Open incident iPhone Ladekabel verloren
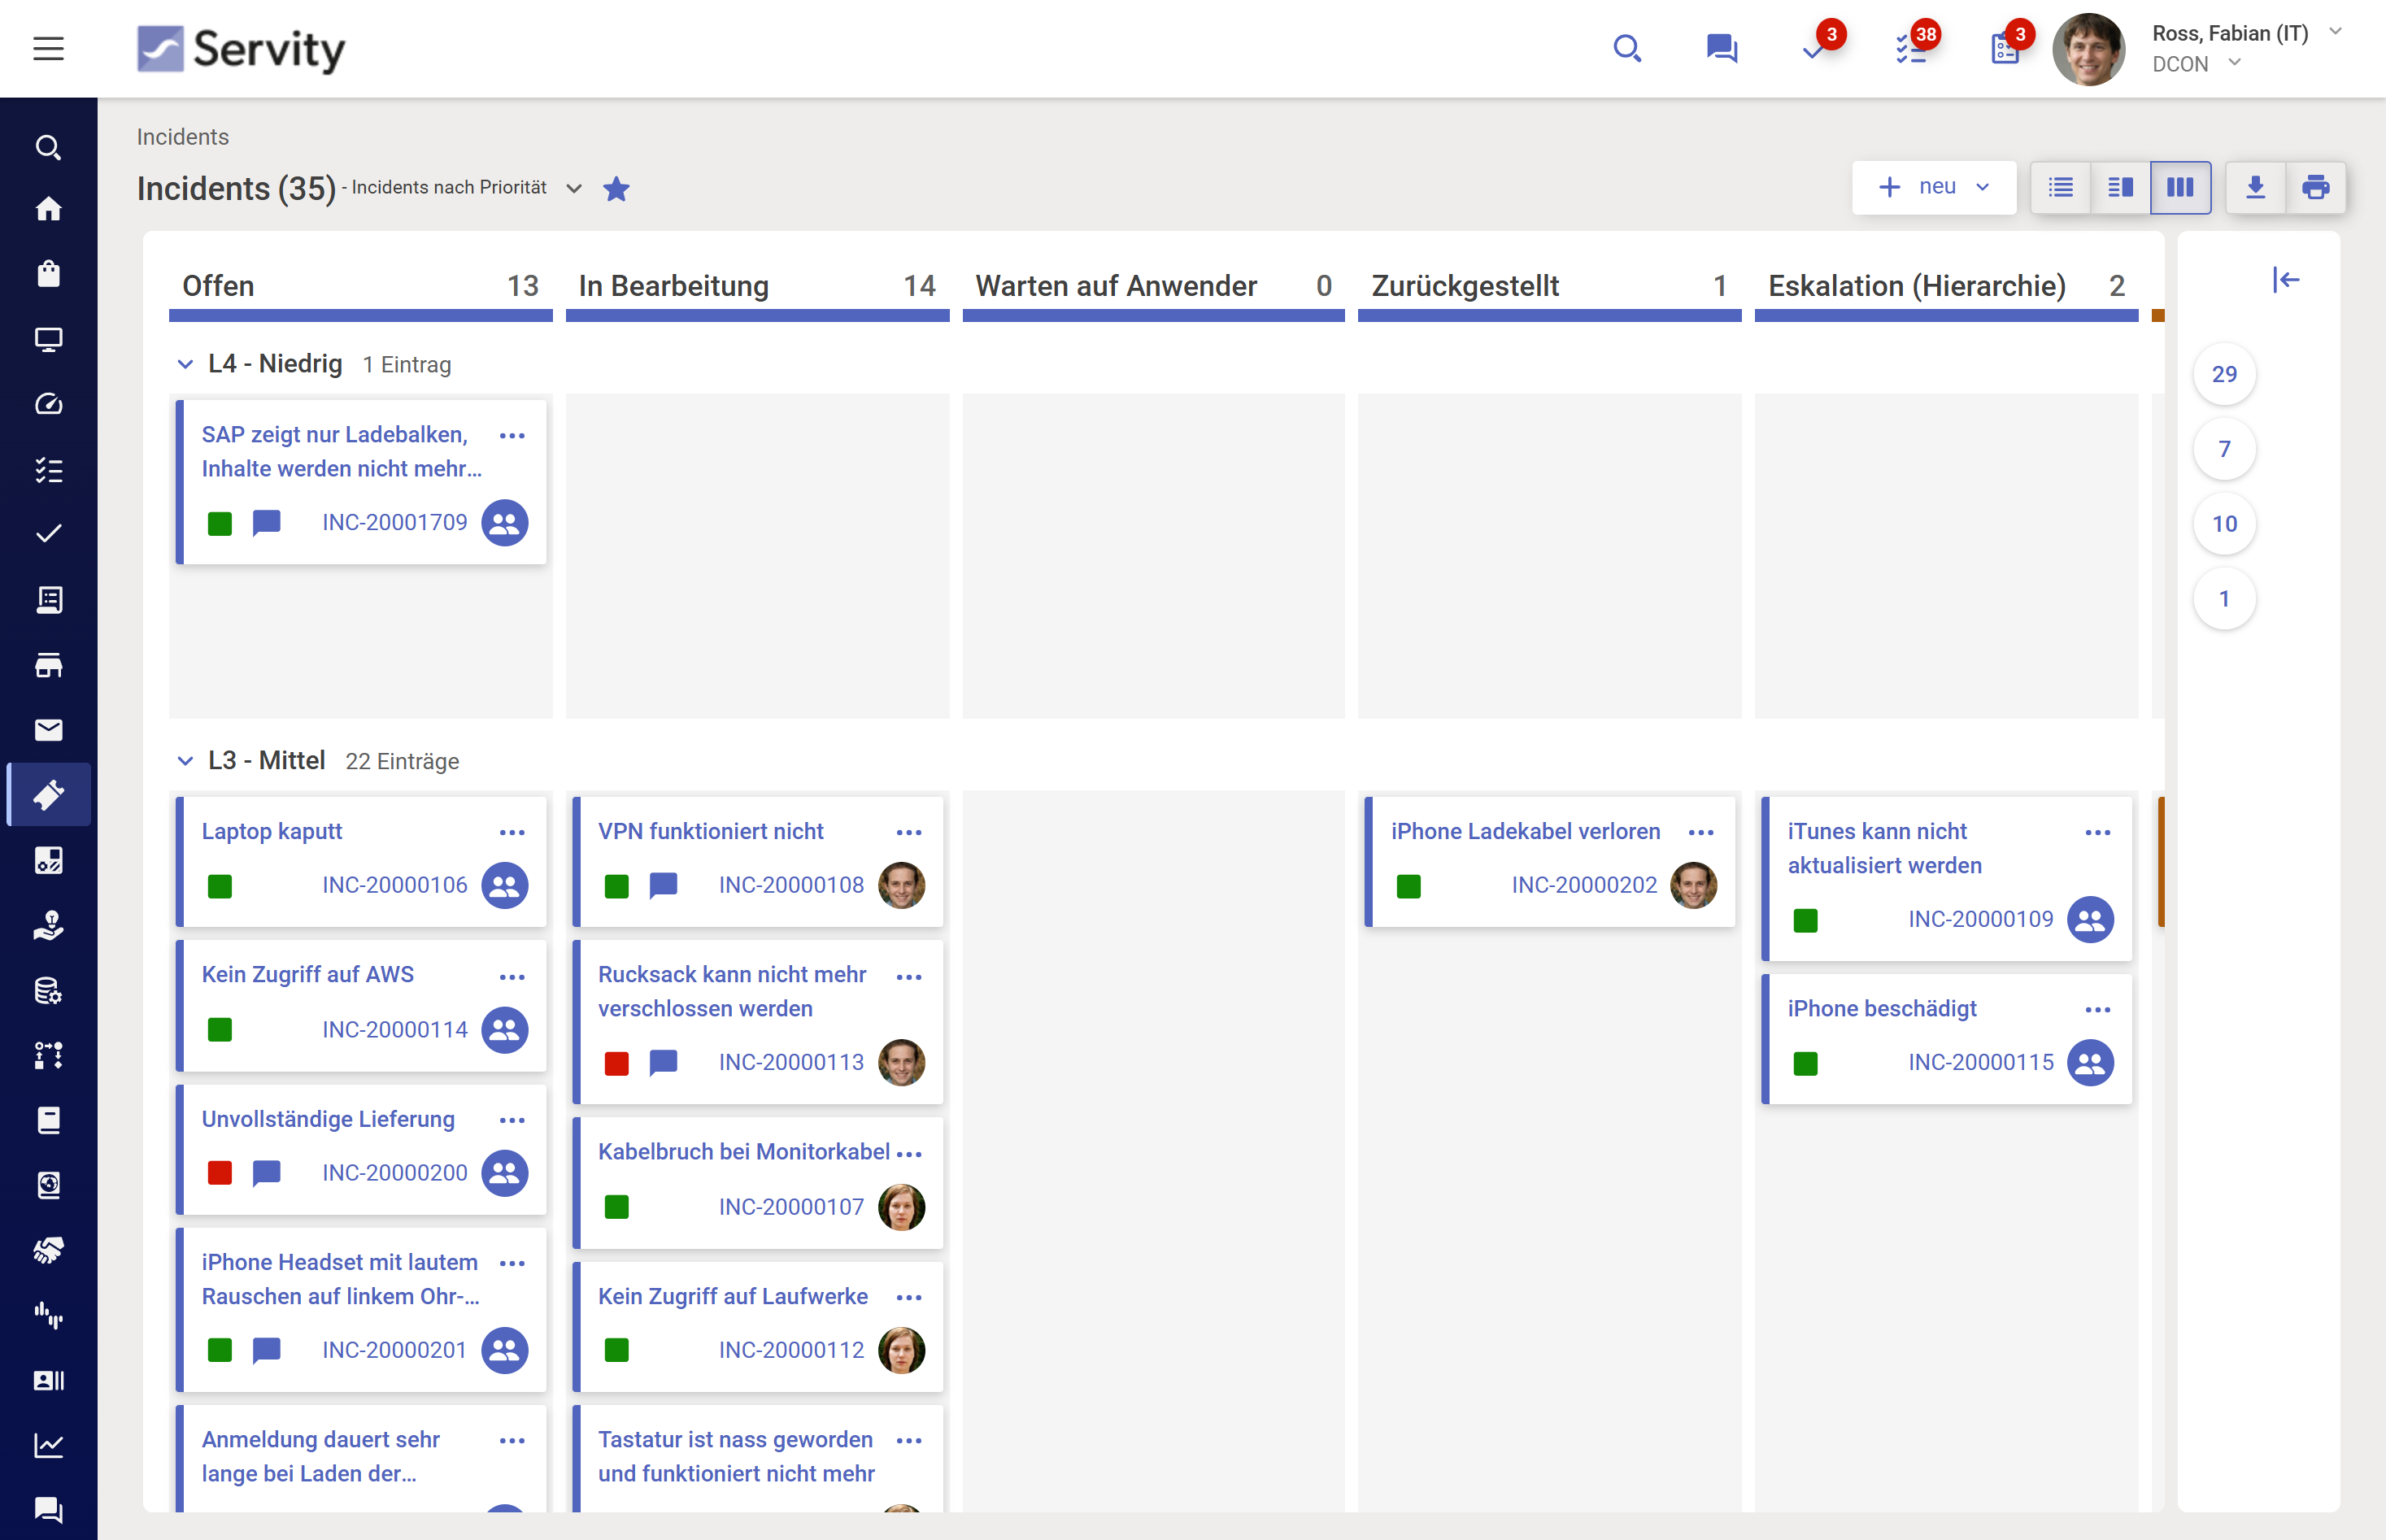2386x1540 pixels. click(x=1525, y=831)
